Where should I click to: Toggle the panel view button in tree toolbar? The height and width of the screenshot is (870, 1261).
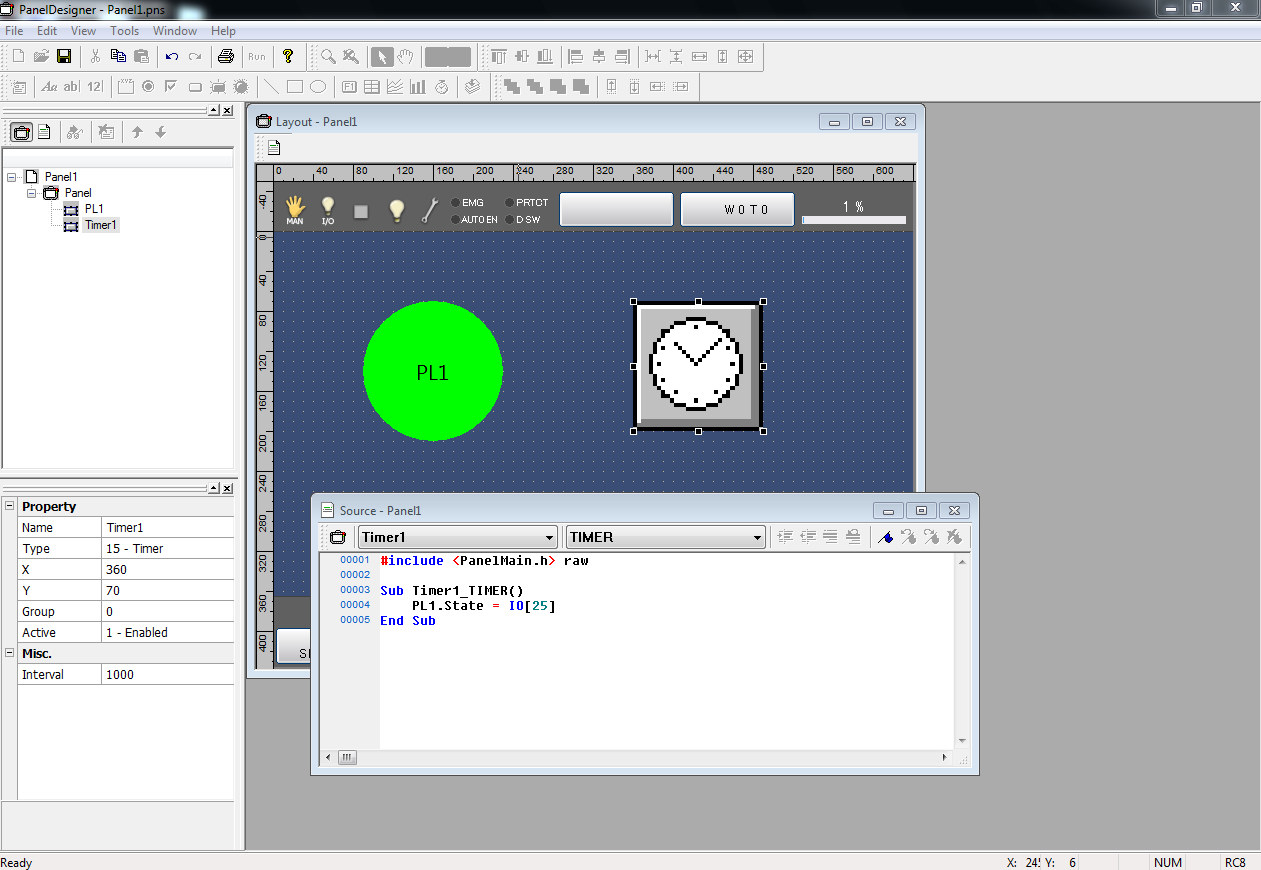(x=21, y=132)
